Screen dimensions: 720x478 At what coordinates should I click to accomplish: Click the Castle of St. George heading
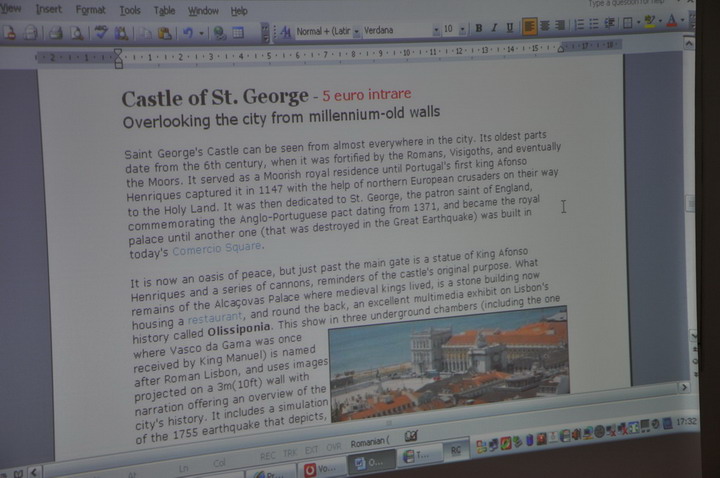coord(214,97)
